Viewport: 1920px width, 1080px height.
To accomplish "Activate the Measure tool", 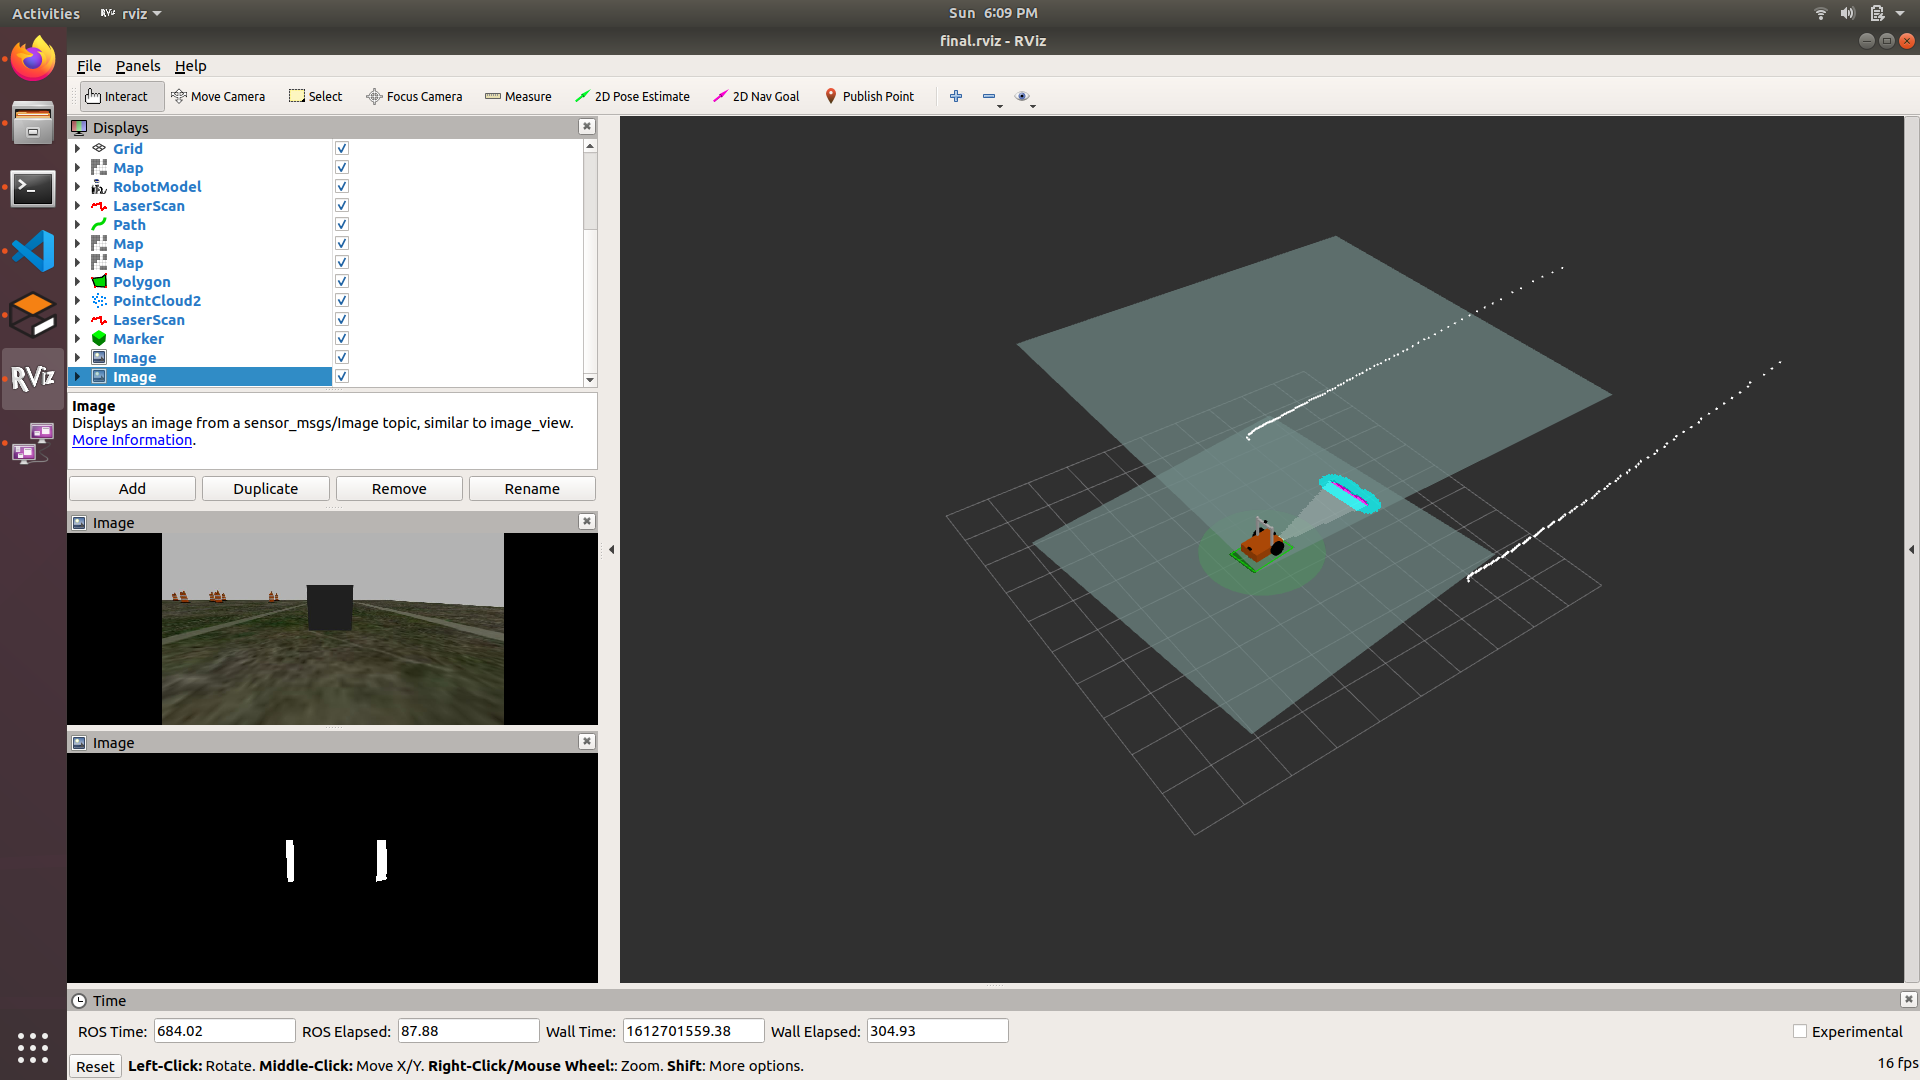I will point(518,96).
